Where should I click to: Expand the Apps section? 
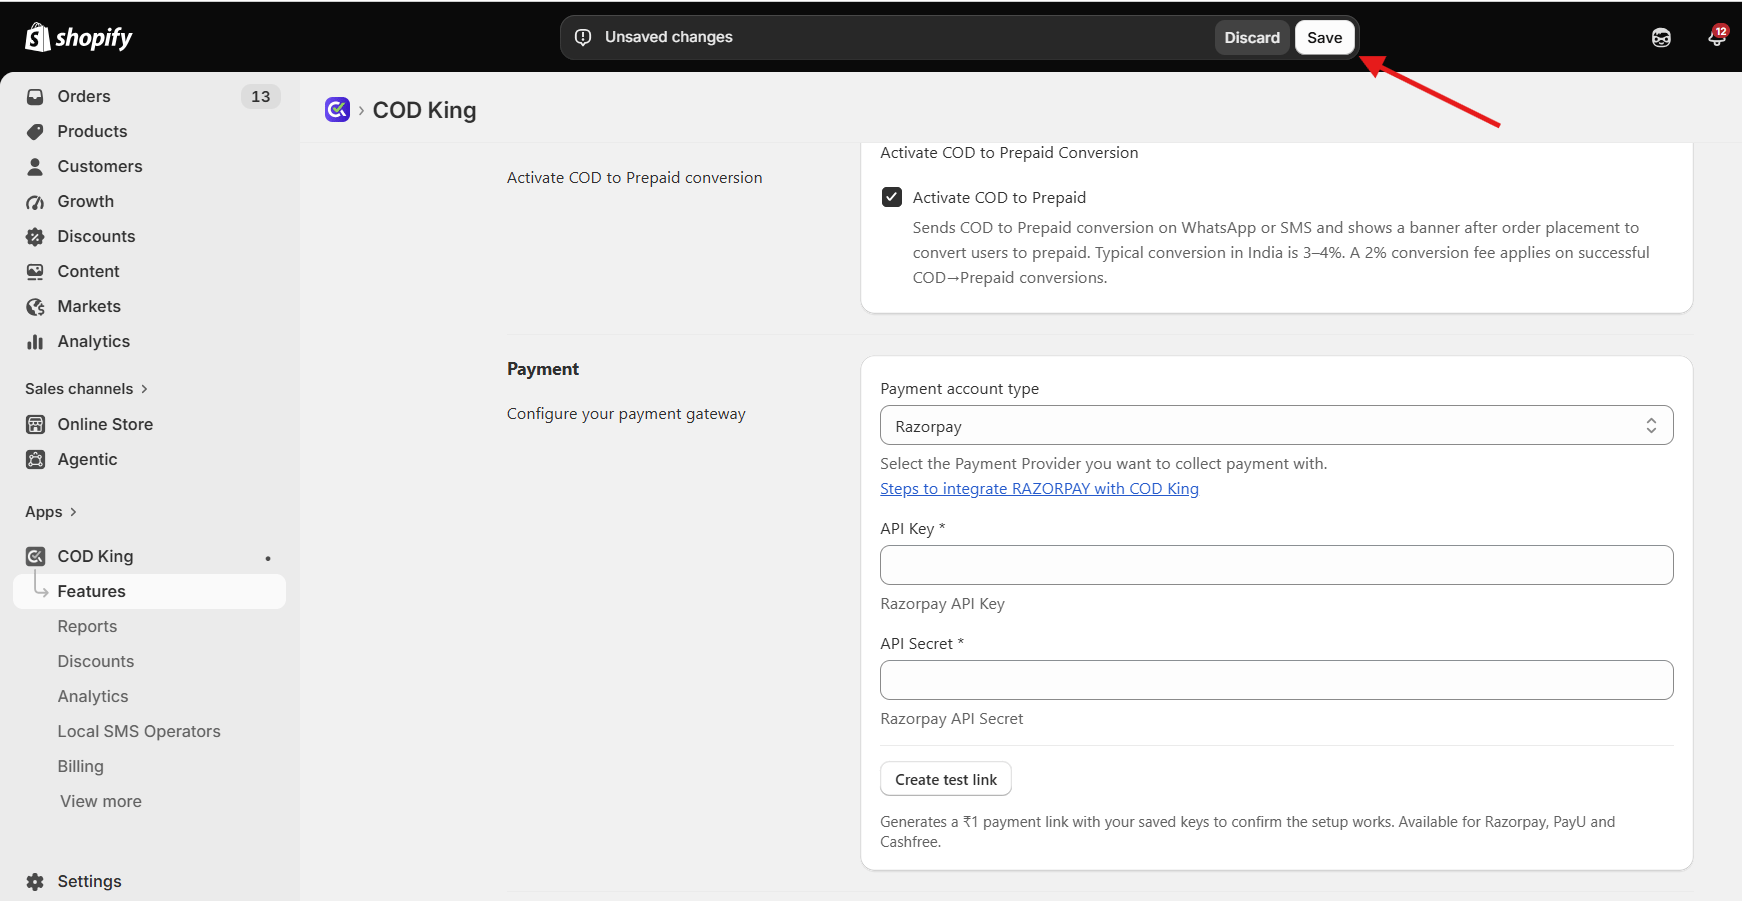[x=51, y=512]
